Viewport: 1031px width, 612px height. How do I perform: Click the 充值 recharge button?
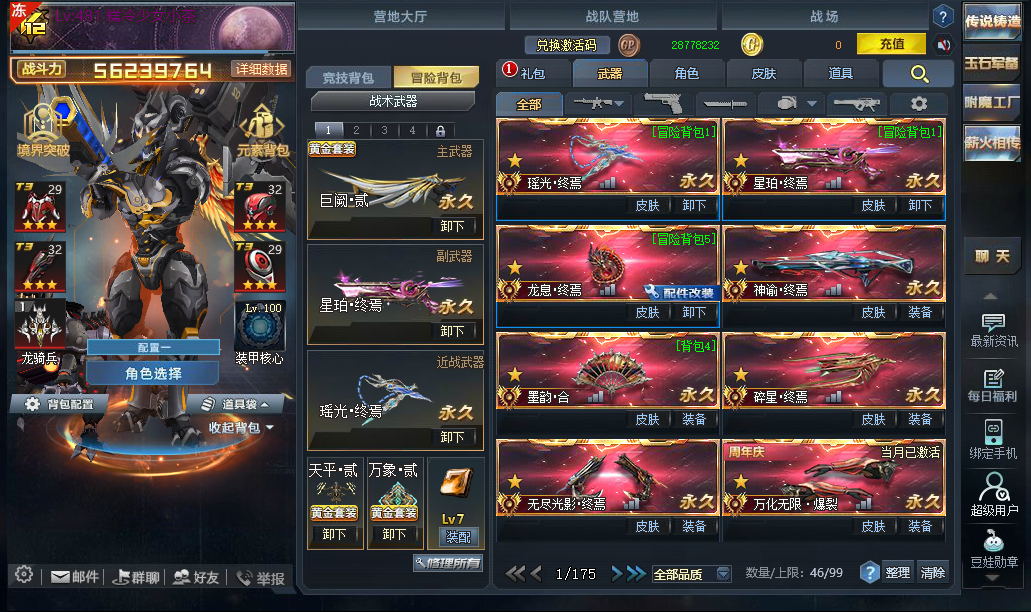892,44
